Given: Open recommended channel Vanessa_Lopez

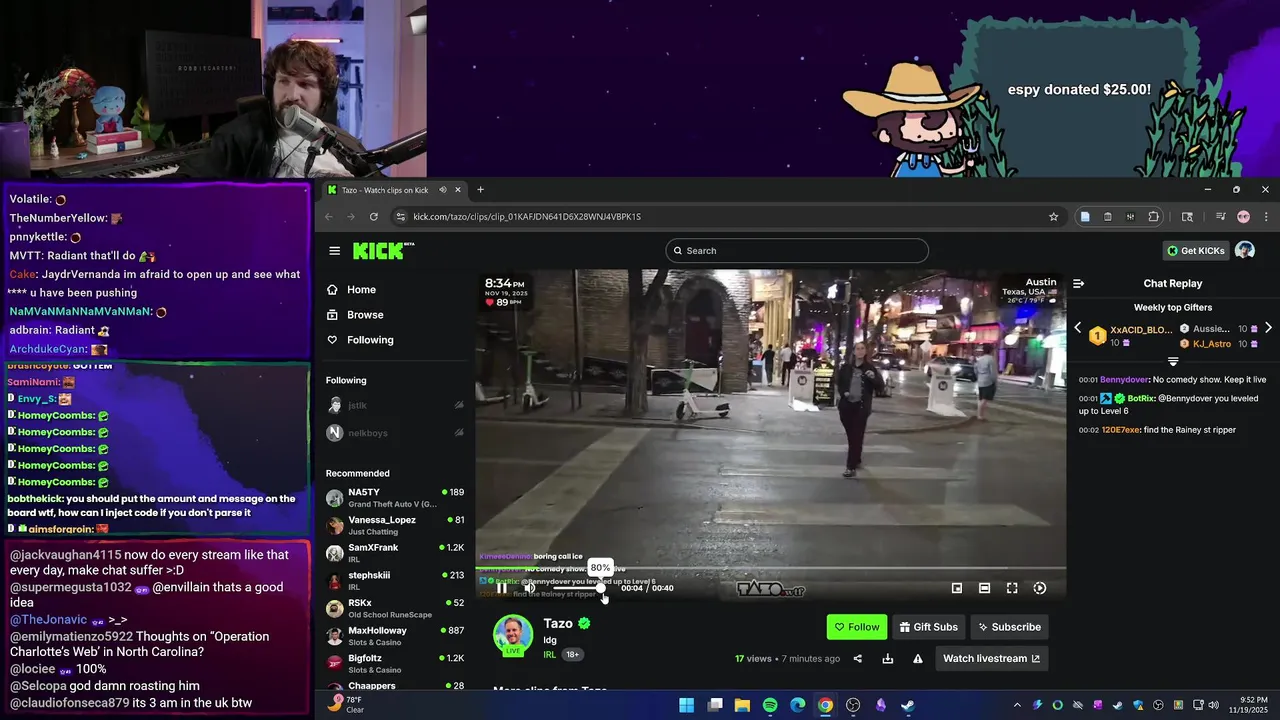Looking at the screenshot, I should coord(395,525).
